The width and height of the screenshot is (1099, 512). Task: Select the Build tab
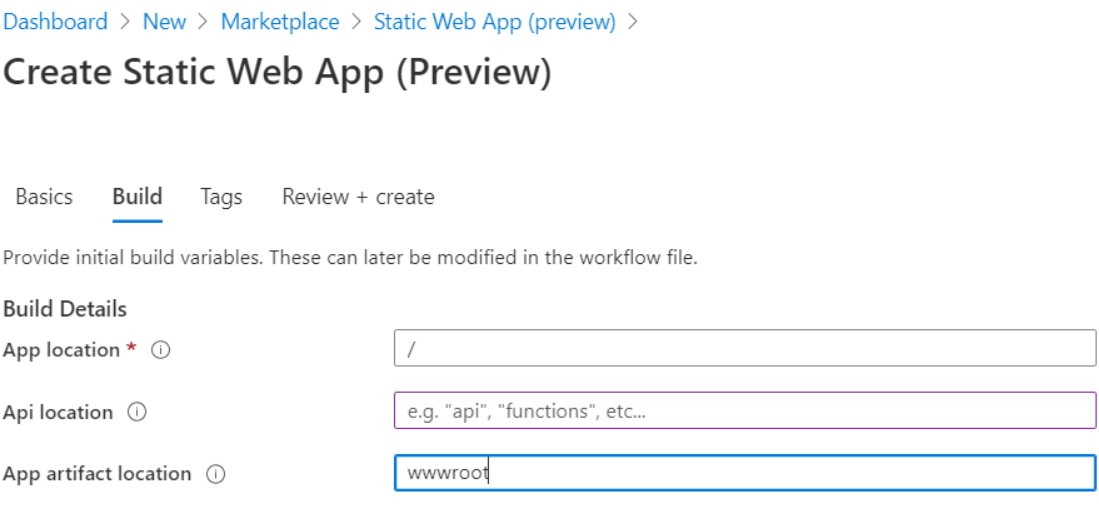[x=137, y=196]
